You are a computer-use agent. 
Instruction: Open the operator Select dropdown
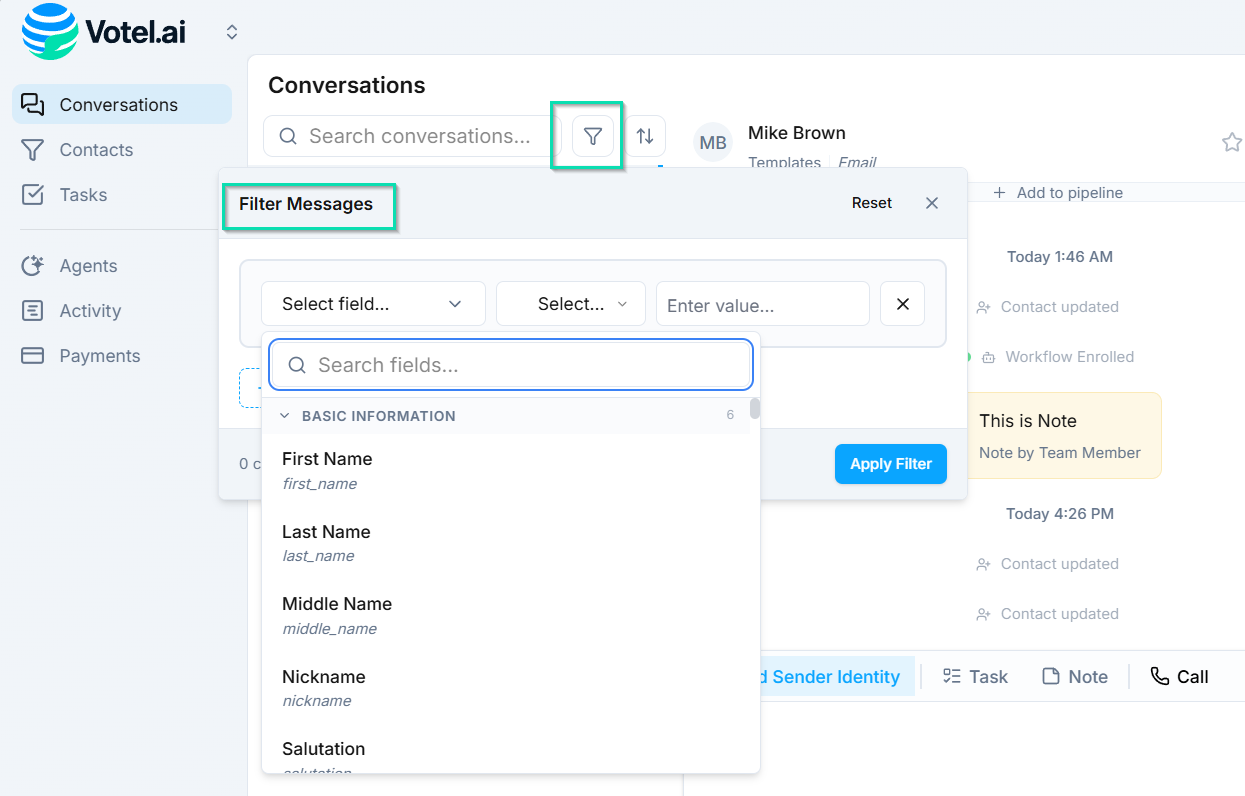[571, 304]
